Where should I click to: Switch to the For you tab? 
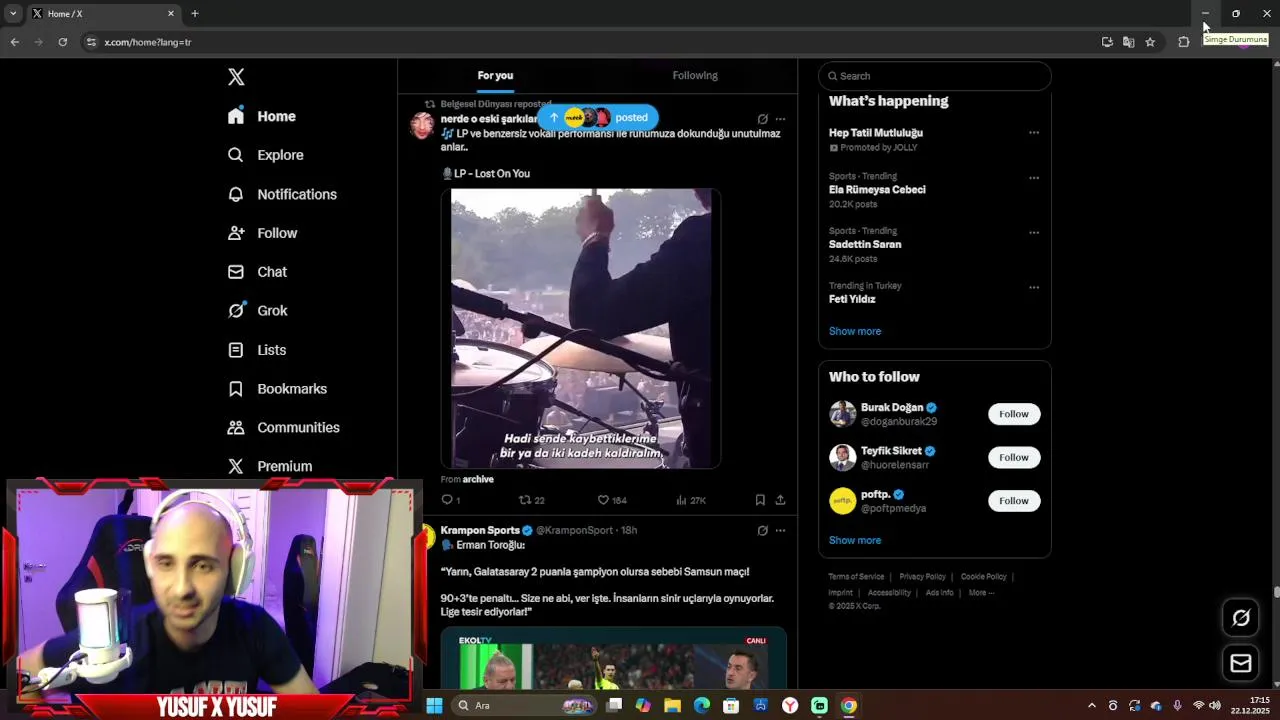[x=495, y=76]
